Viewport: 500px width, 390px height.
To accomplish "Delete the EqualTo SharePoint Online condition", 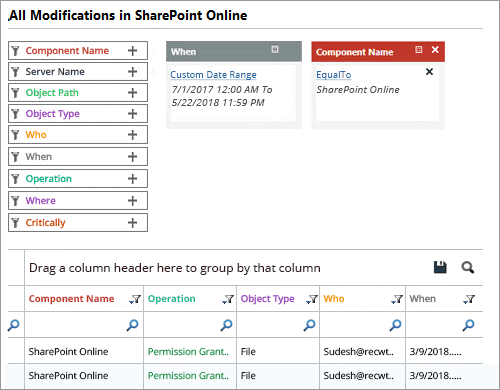I will (x=429, y=72).
